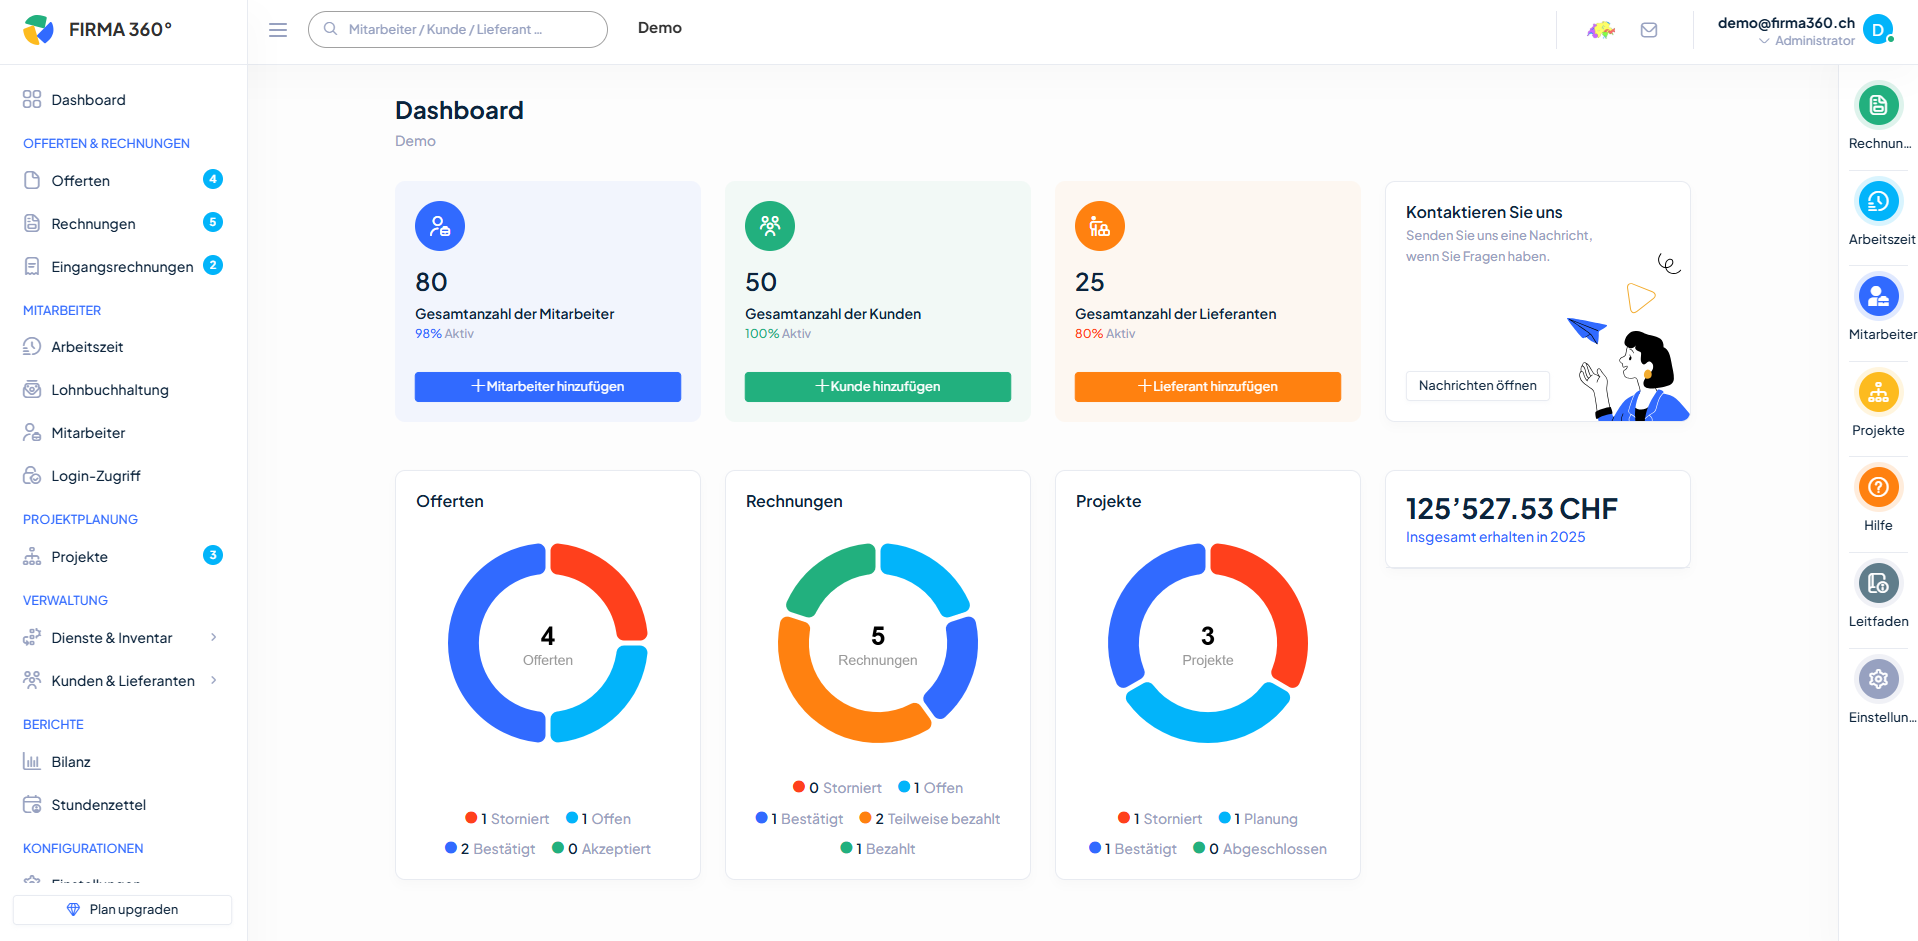The width and height of the screenshot is (1918, 941).
Task: Click the hamburger menu beside the search bar
Action: click(277, 29)
